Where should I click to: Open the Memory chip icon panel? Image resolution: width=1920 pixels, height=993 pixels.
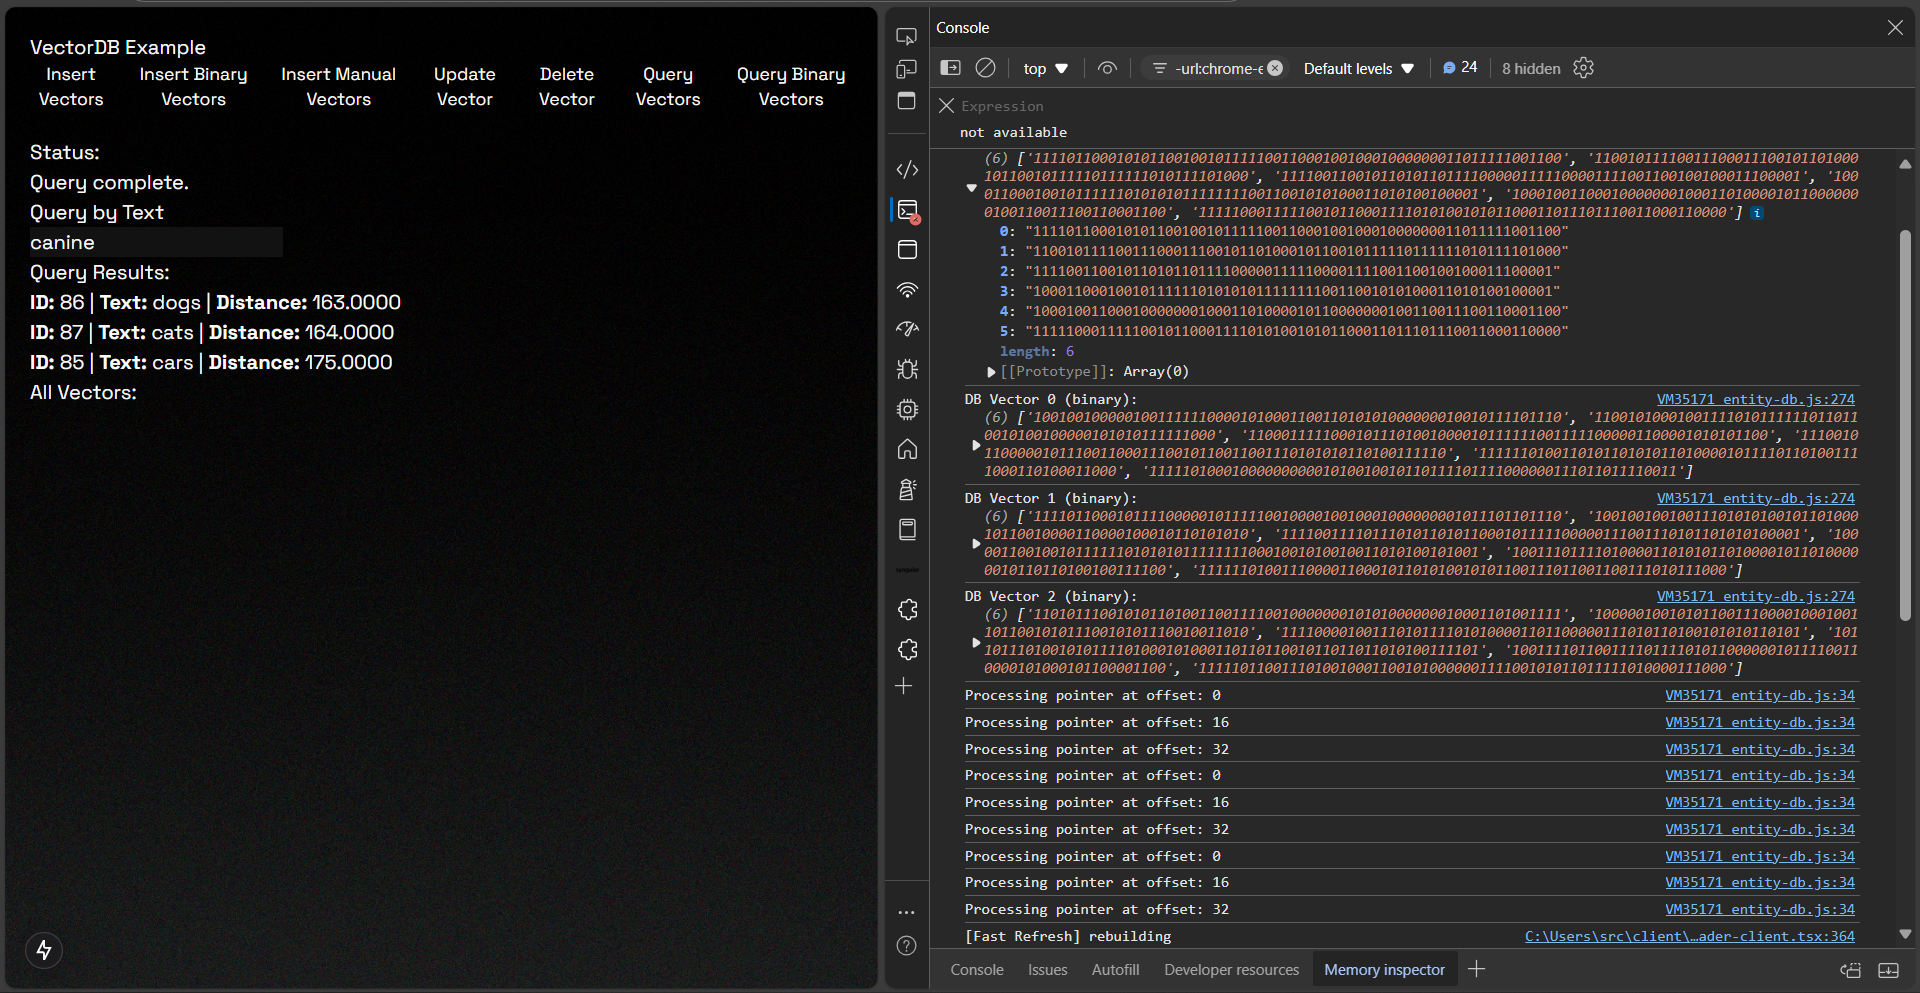[x=907, y=409]
